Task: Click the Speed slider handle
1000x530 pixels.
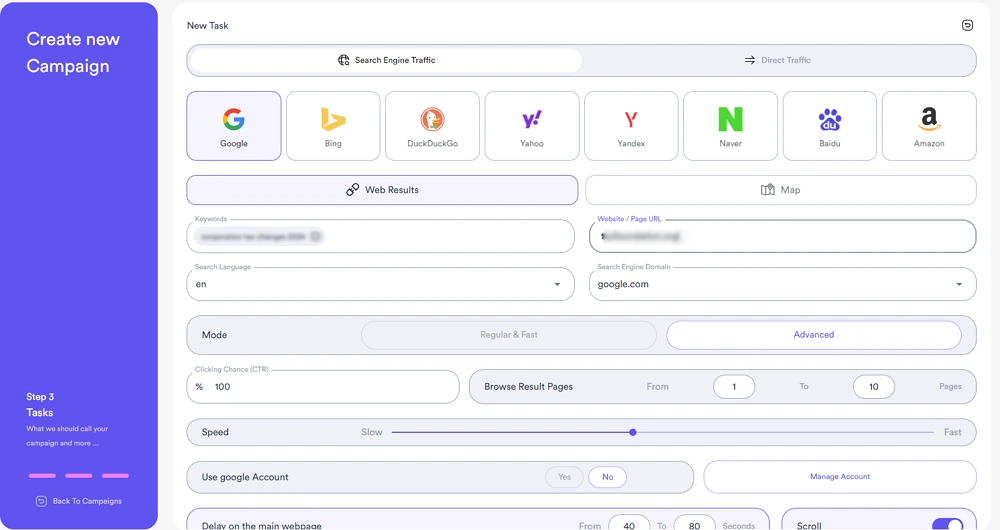Action: tap(633, 433)
